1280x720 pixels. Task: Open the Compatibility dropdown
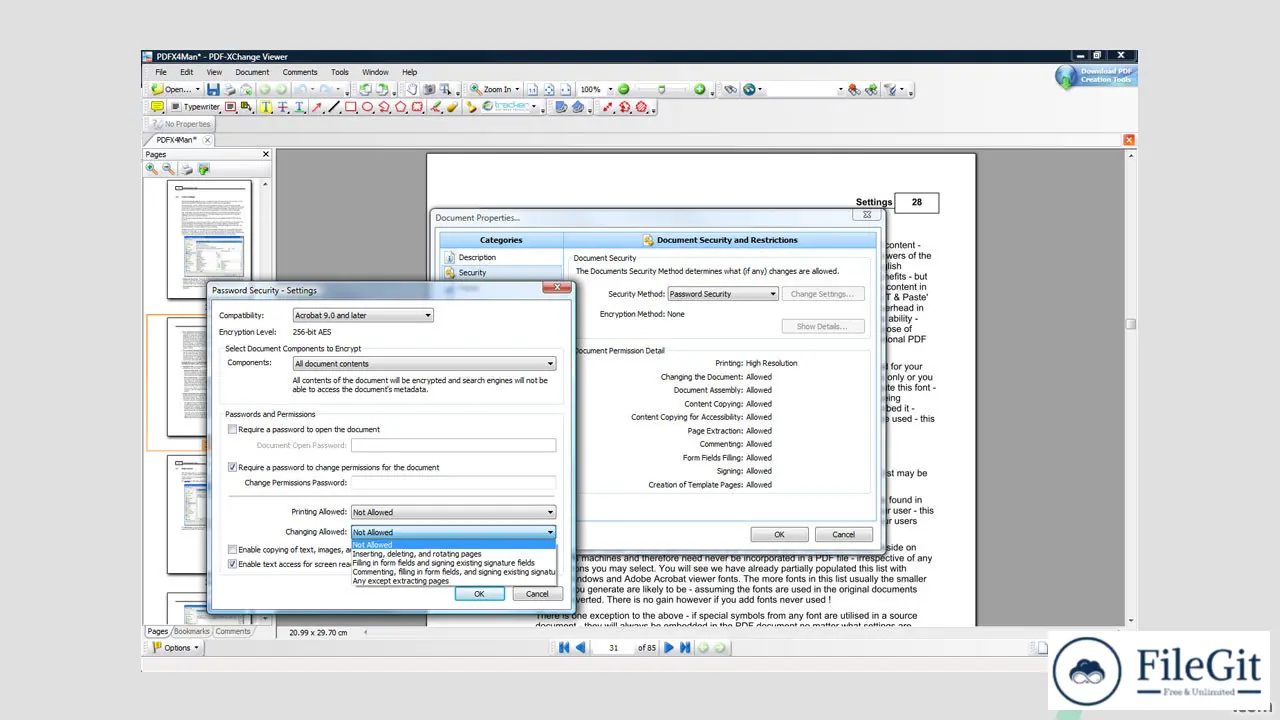point(362,316)
